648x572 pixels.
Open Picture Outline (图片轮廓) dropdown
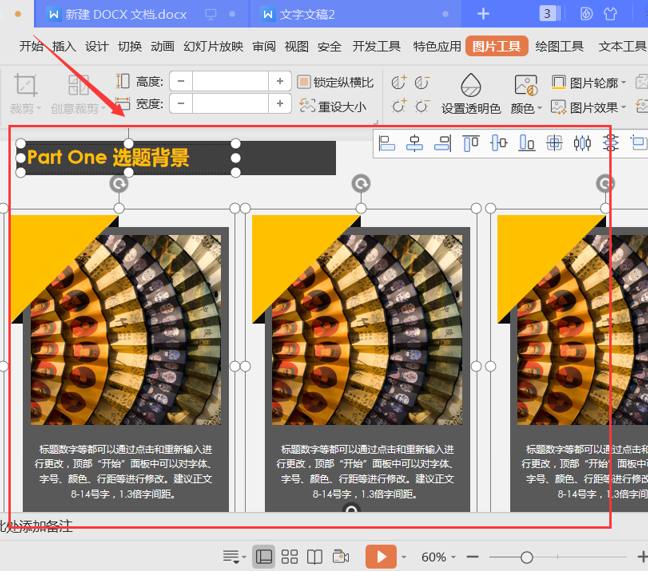(589, 83)
